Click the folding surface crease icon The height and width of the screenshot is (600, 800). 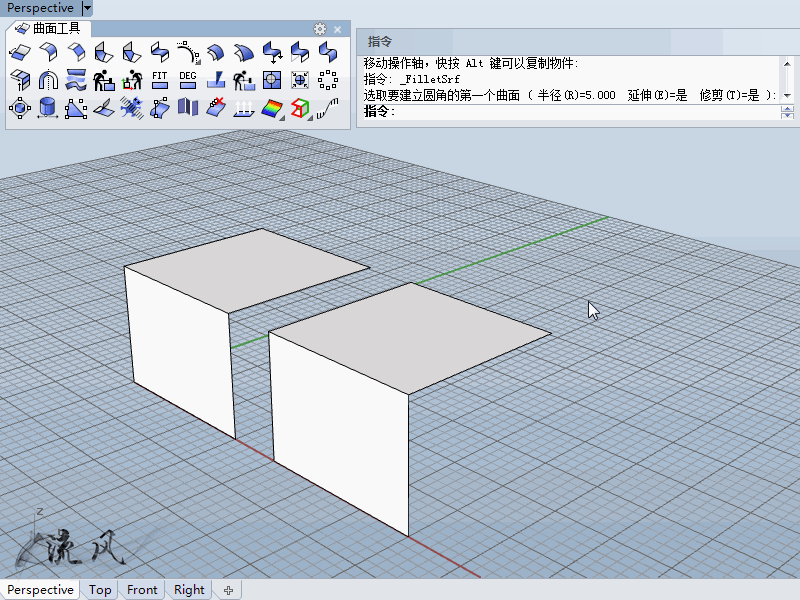[x=104, y=108]
